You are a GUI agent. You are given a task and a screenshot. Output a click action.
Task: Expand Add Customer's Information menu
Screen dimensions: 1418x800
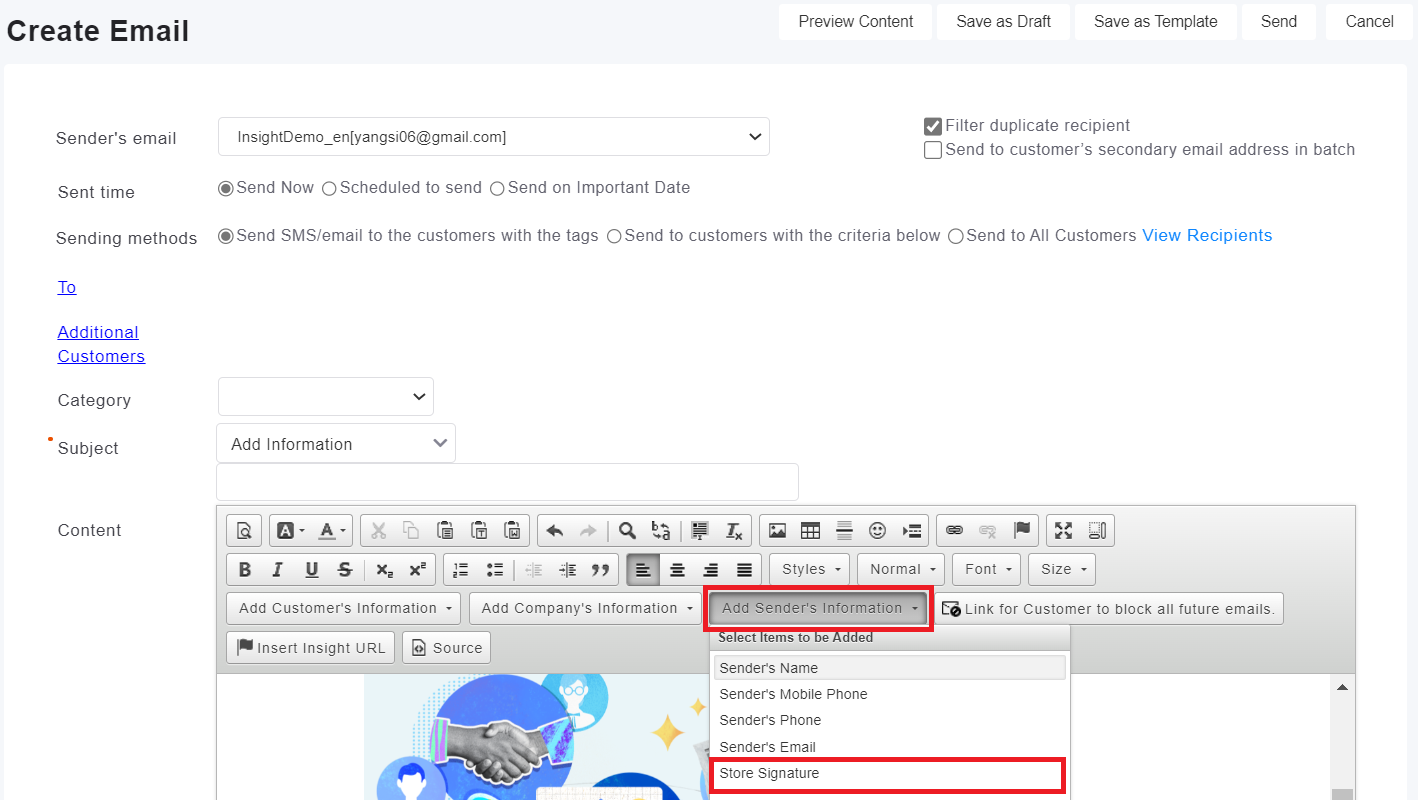click(x=344, y=608)
